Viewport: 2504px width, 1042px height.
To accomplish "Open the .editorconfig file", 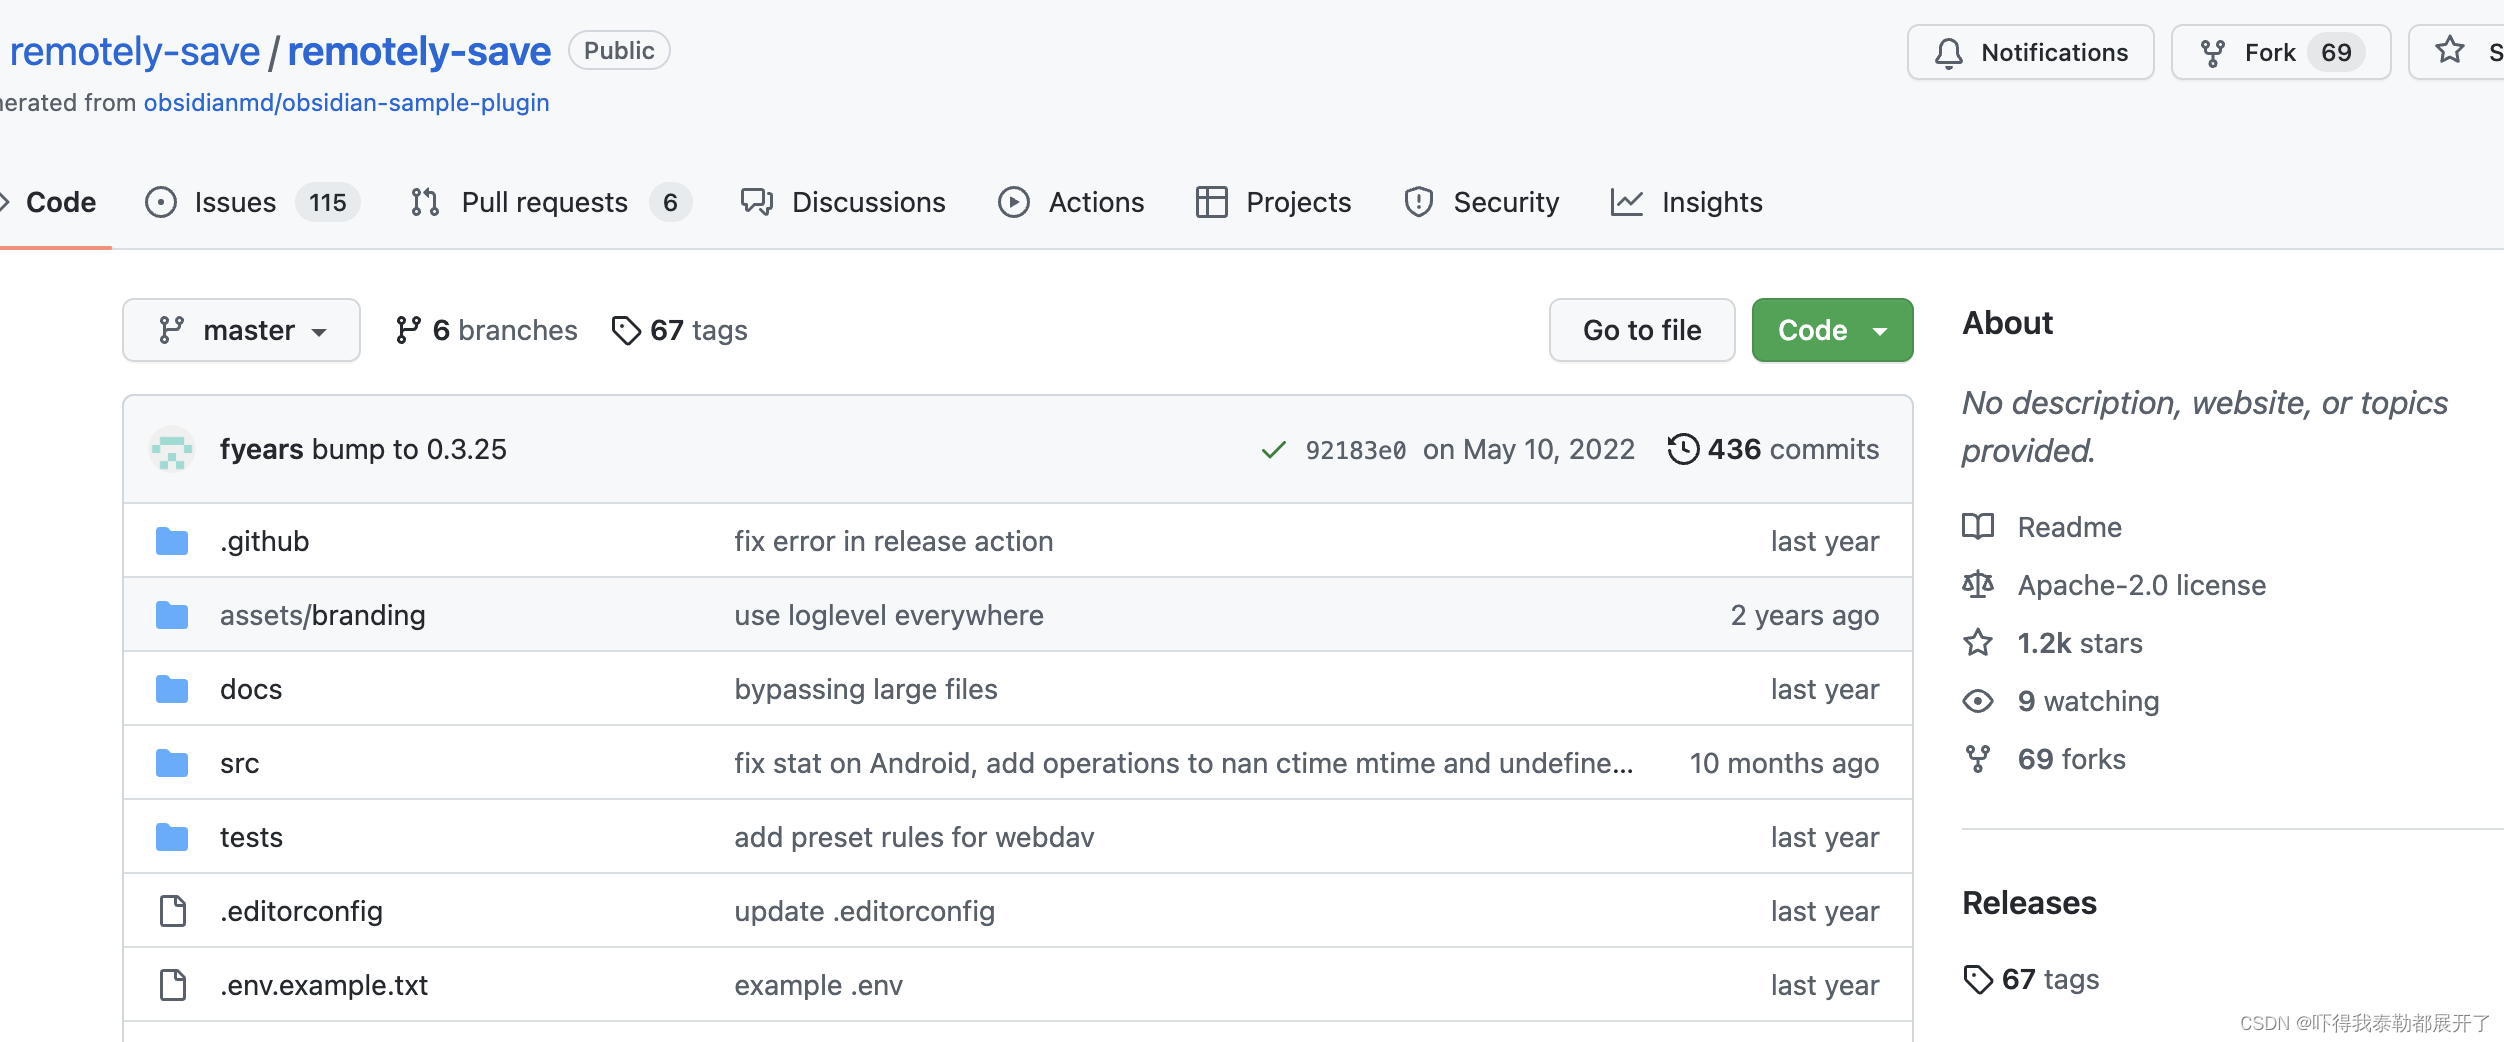I will [301, 911].
